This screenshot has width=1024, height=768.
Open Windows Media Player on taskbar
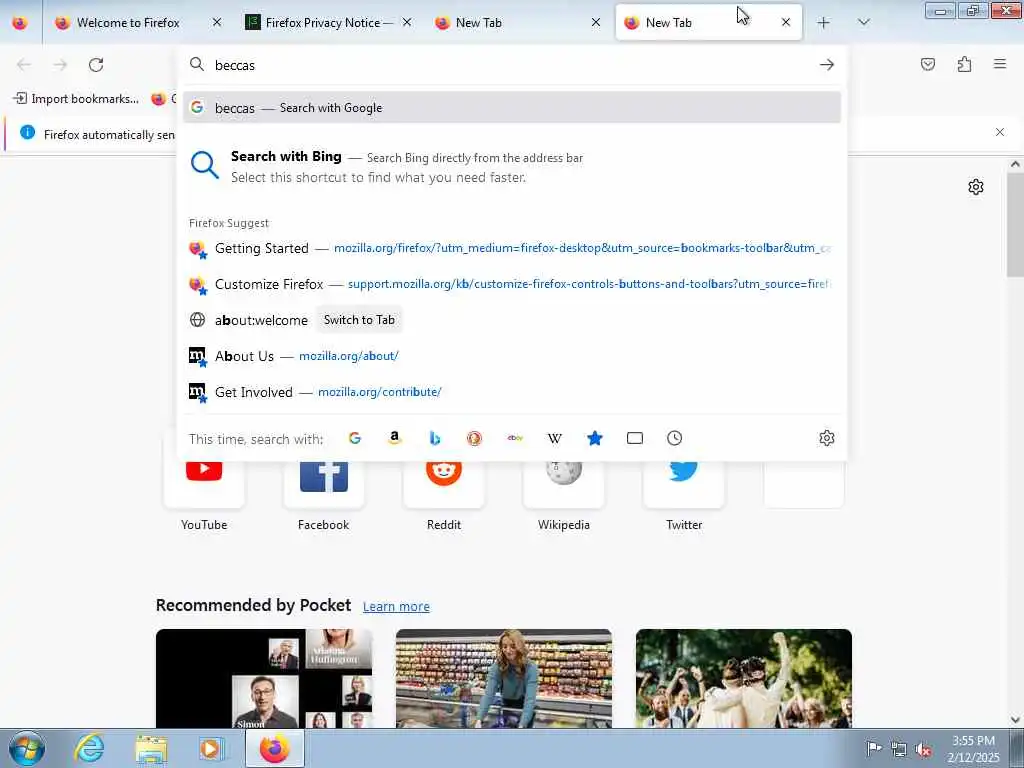tap(211, 748)
